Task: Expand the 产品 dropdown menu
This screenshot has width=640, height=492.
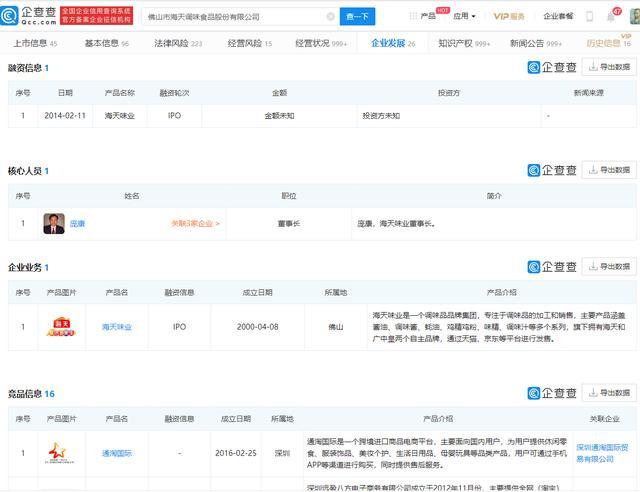Action: (429, 16)
